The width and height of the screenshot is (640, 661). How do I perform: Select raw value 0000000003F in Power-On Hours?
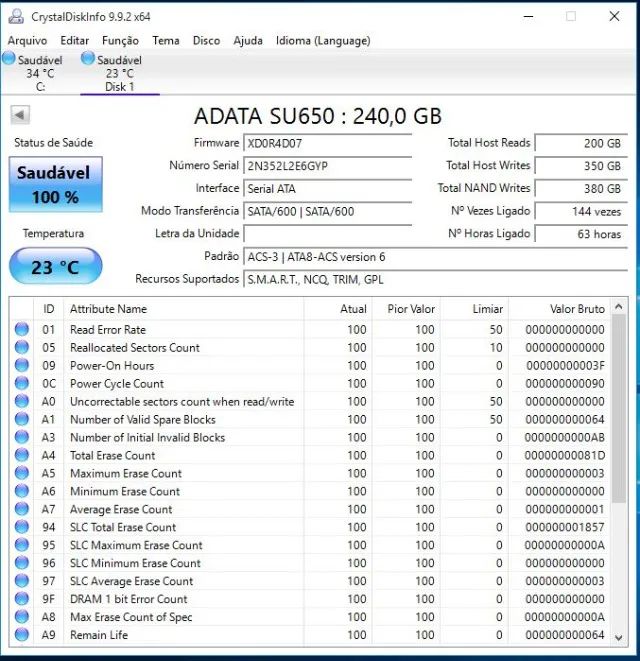(x=565, y=365)
